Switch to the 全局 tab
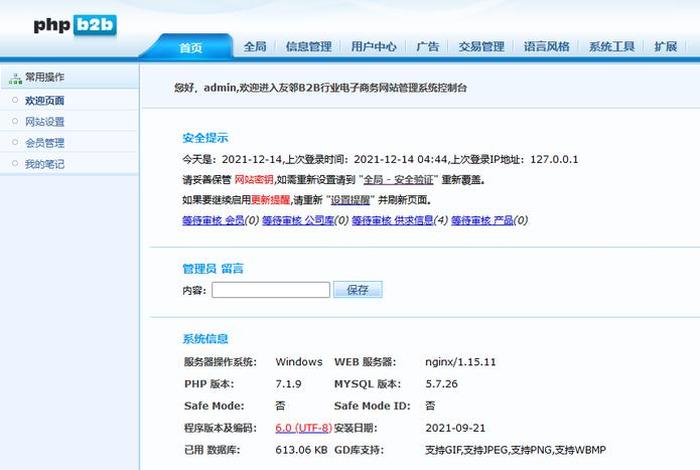The width and height of the screenshot is (700, 470). click(x=255, y=46)
